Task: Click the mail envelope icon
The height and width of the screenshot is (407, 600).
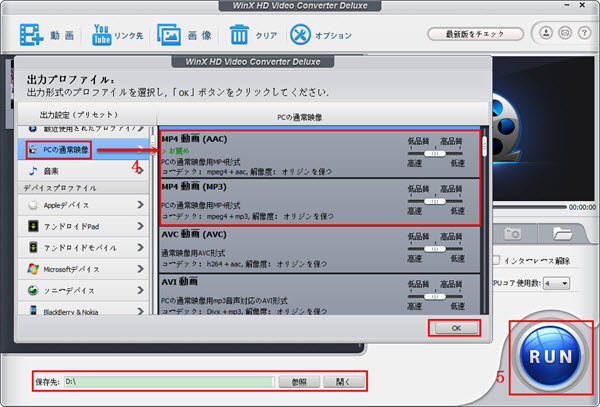Action: point(565,33)
